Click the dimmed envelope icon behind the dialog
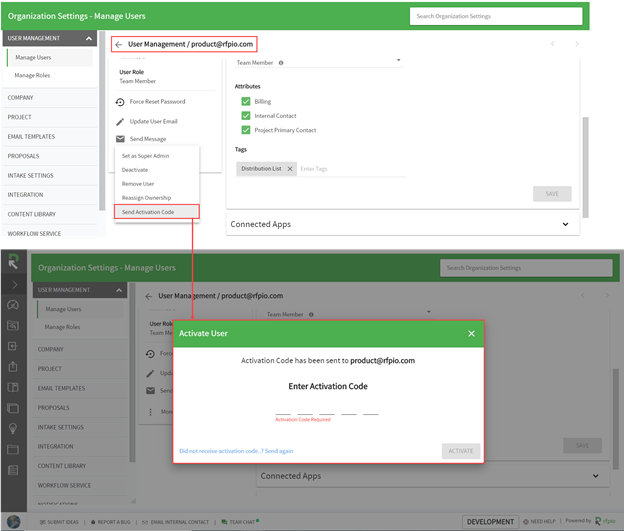624x531 pixels. (150, 390)
